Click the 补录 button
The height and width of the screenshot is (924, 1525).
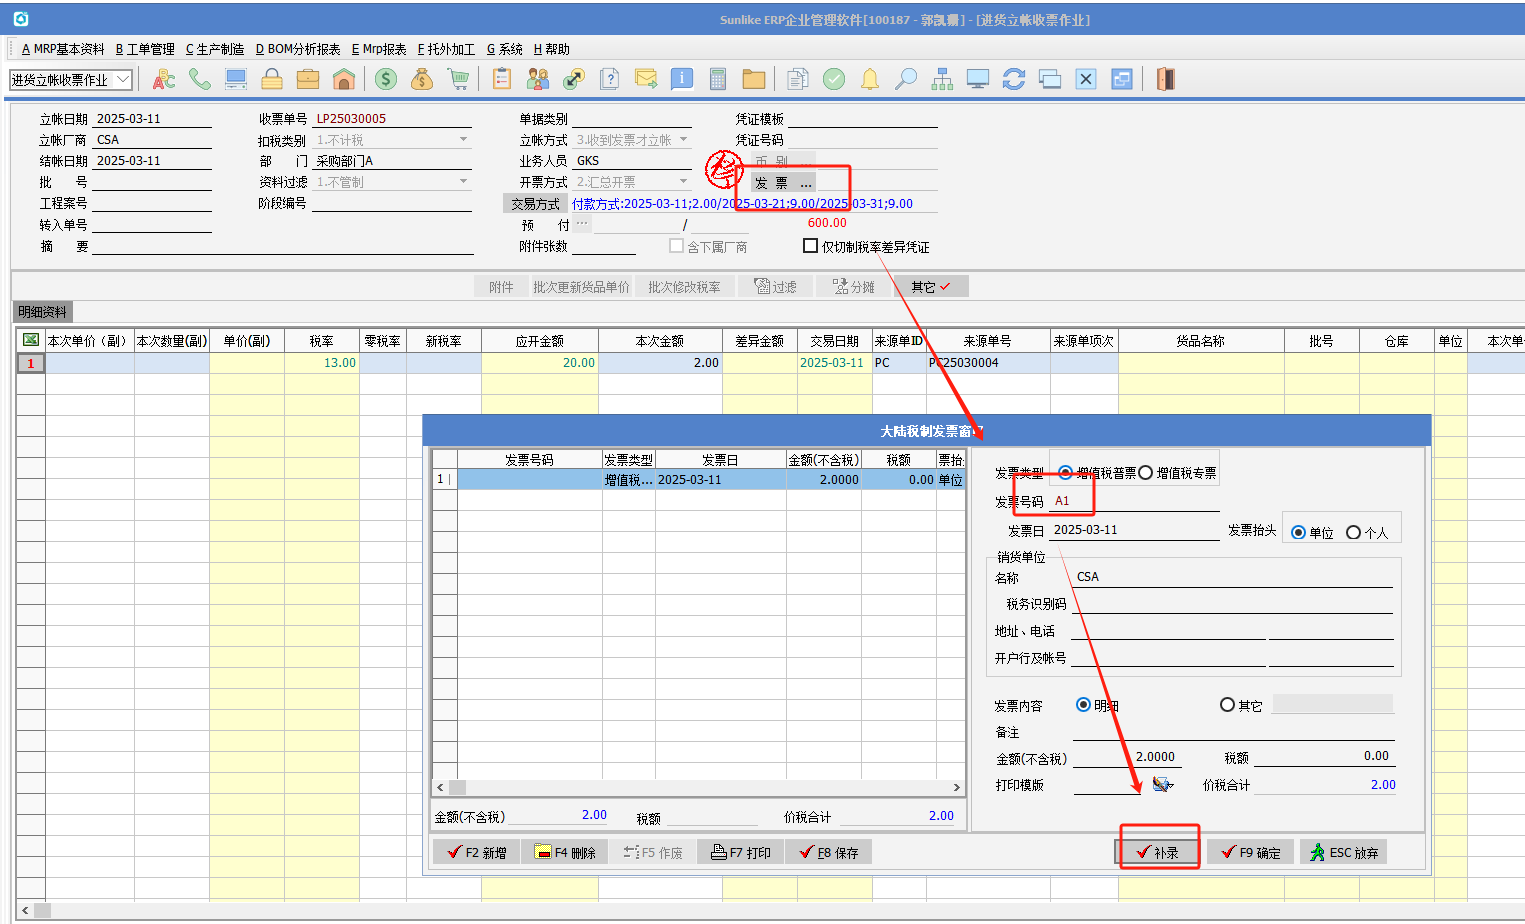1157,853
